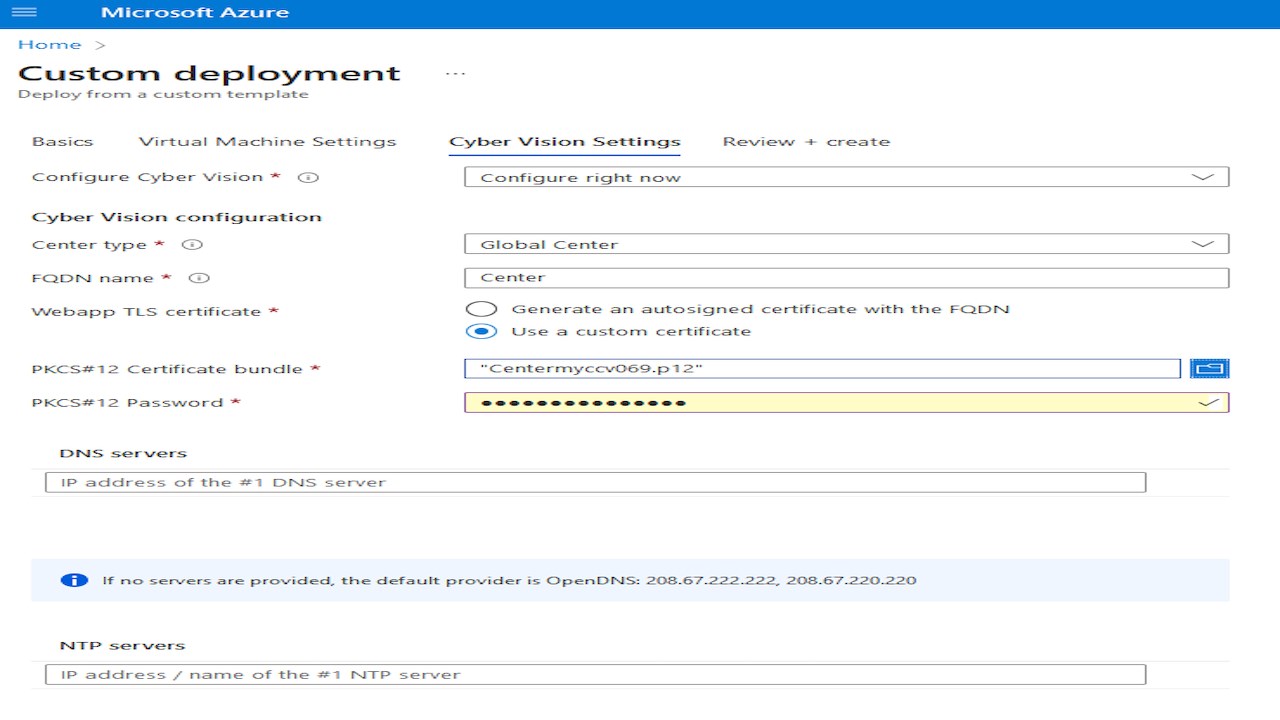The width and height of the screenshot is (1280, 720).
Task: Open the Center type dropdown
Action: click(x=846, y=245)
